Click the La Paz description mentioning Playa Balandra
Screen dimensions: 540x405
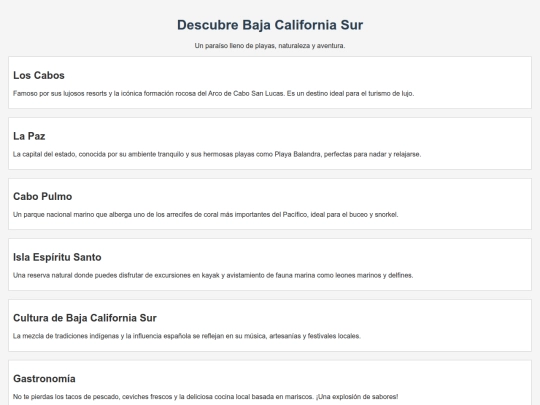pos(217,154)
